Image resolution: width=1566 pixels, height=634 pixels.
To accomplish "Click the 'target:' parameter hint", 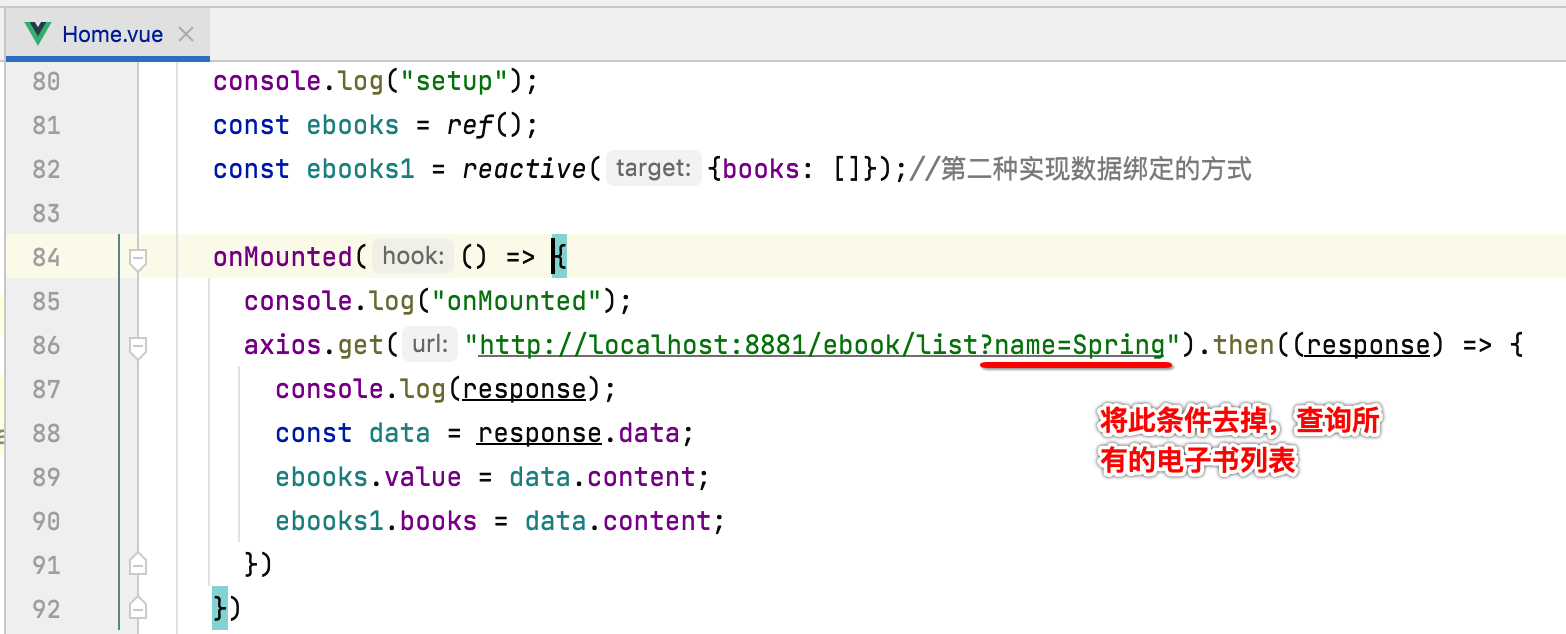I will (653, 169).
